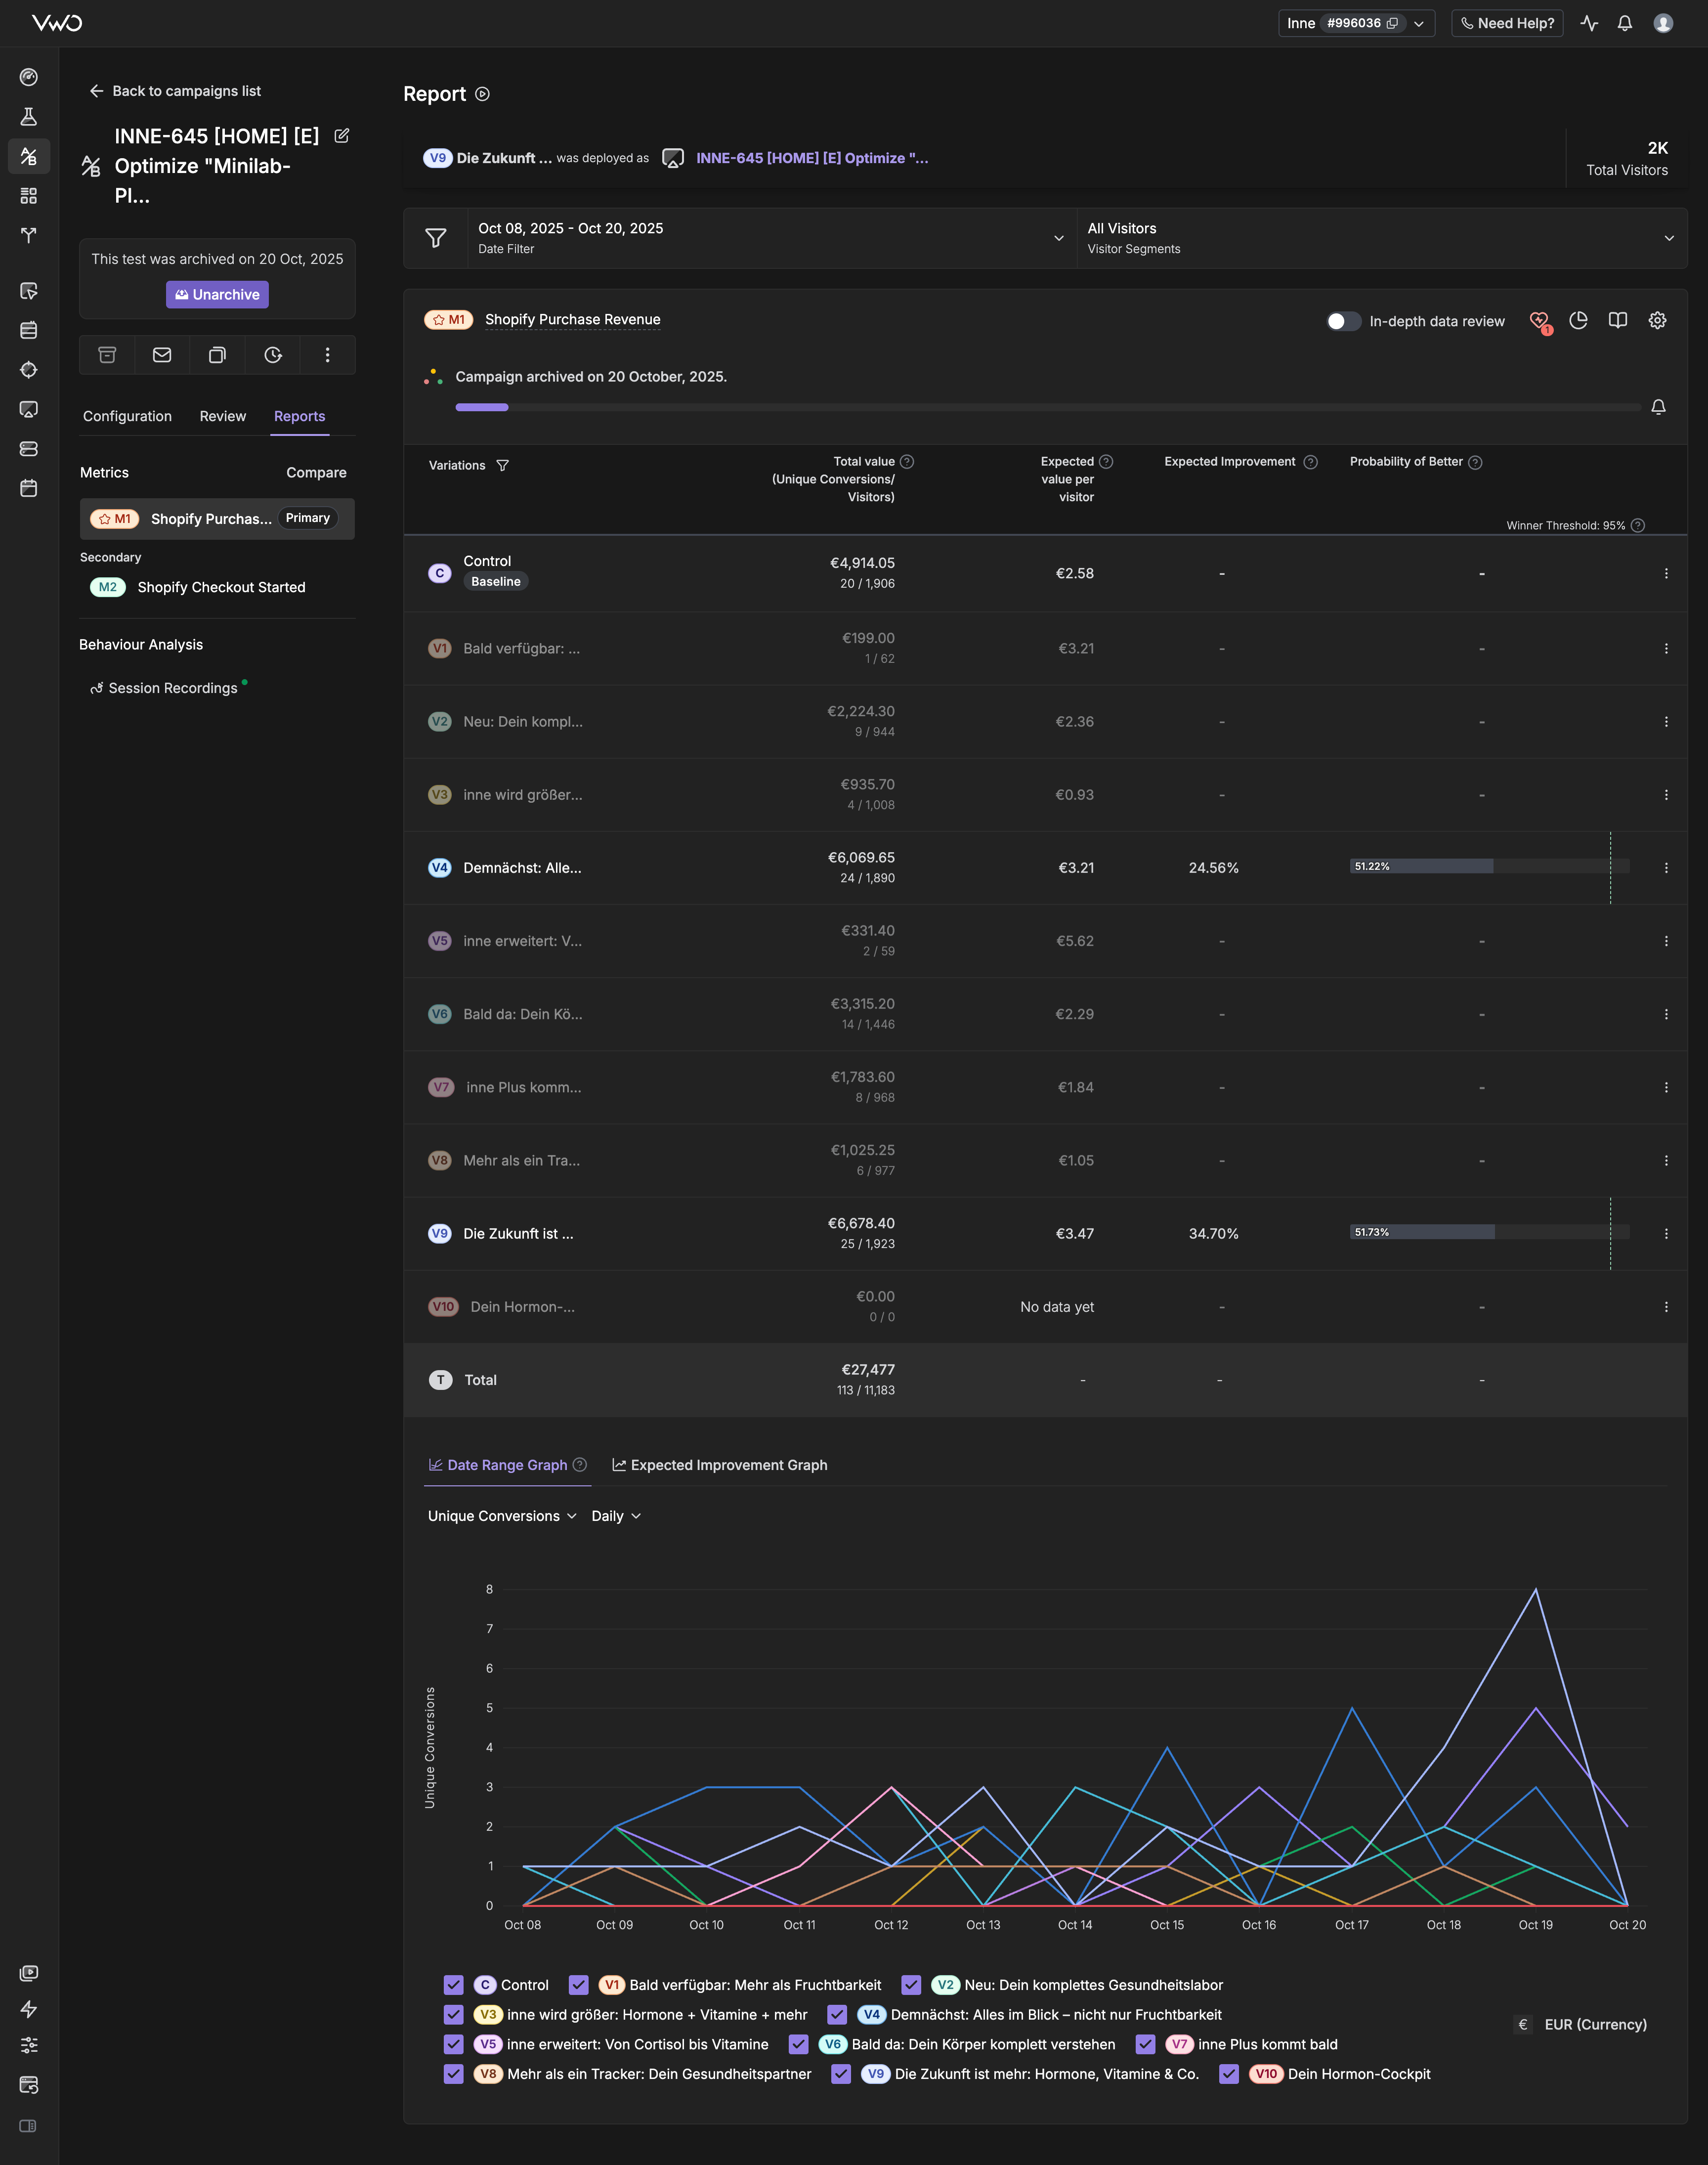Click the Unarchive button

coord(217,294)
